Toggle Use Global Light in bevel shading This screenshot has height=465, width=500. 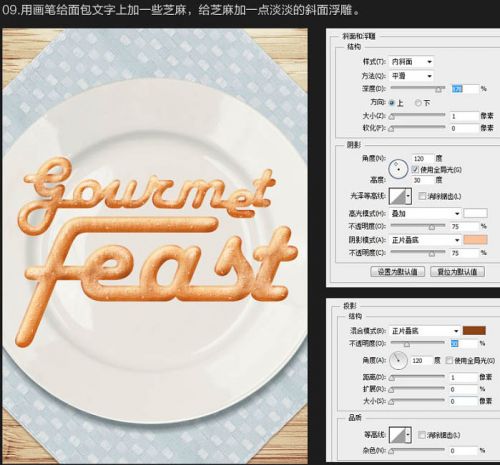tap(415, 169)
